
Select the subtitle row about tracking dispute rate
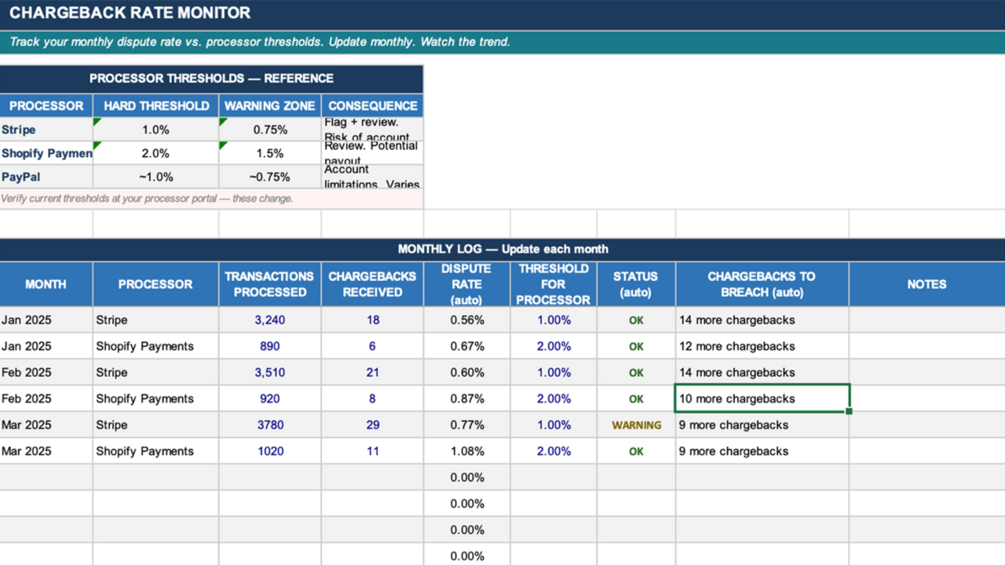[502, 42]
